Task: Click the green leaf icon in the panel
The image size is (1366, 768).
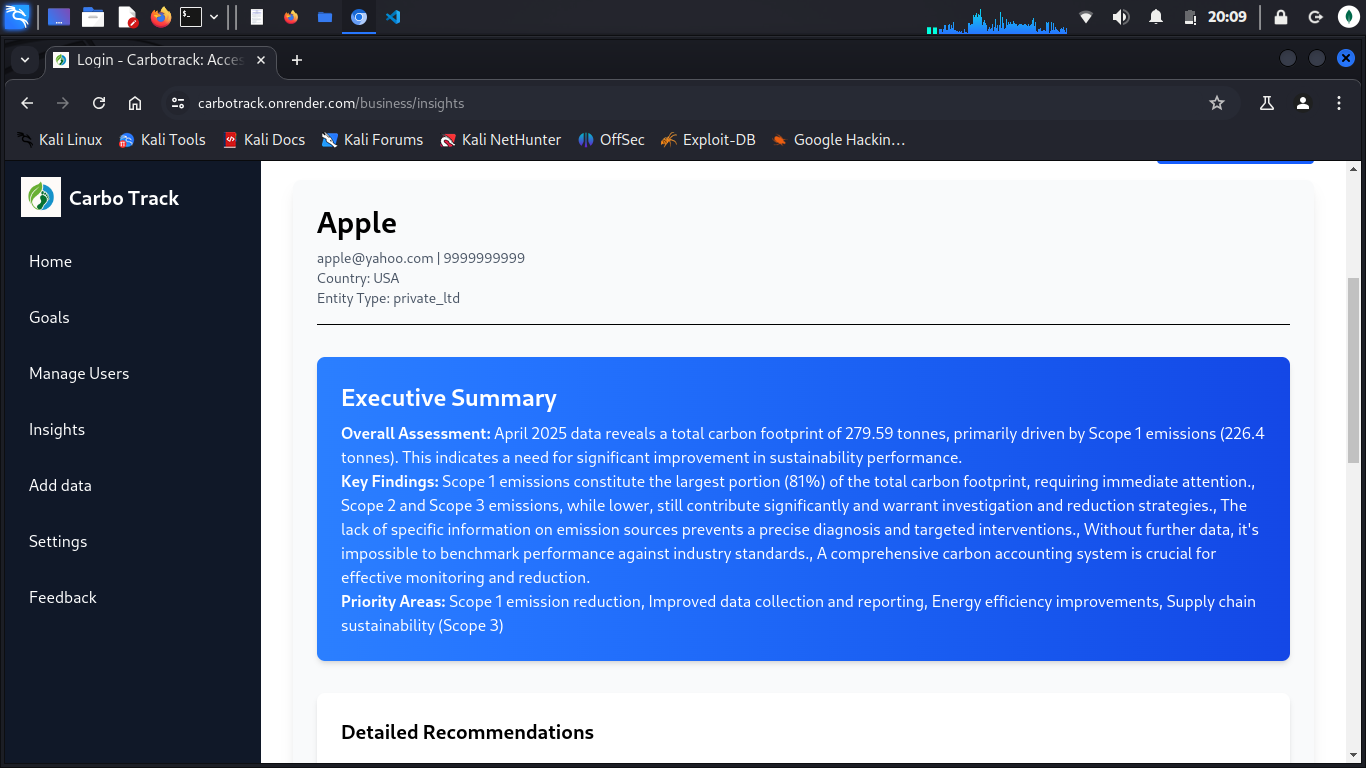Action: tap(1348, 17)
